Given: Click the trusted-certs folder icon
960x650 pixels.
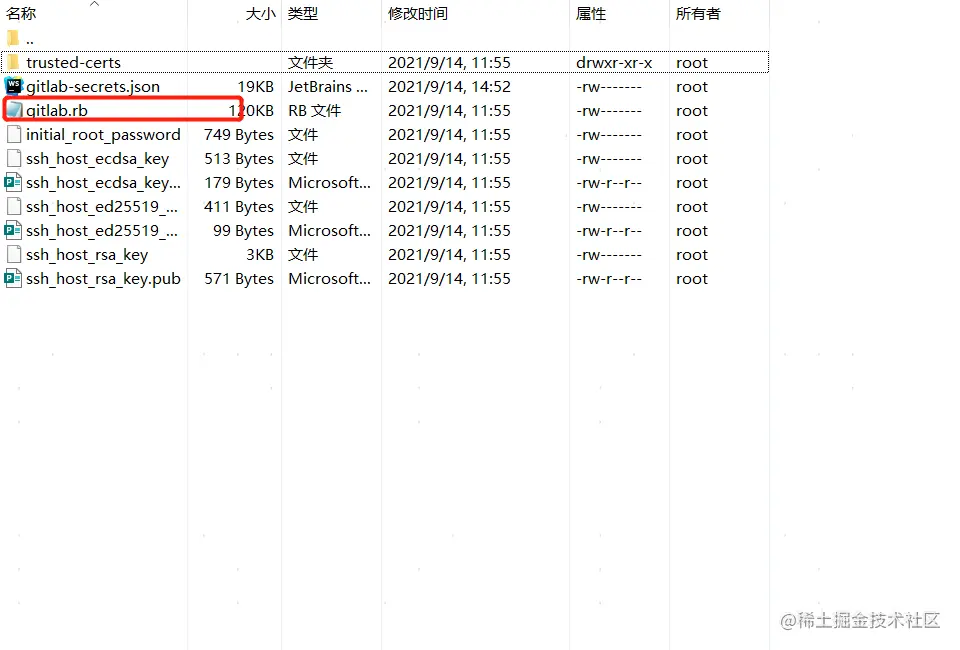Looking at the screenshot, I should point(13,62).
